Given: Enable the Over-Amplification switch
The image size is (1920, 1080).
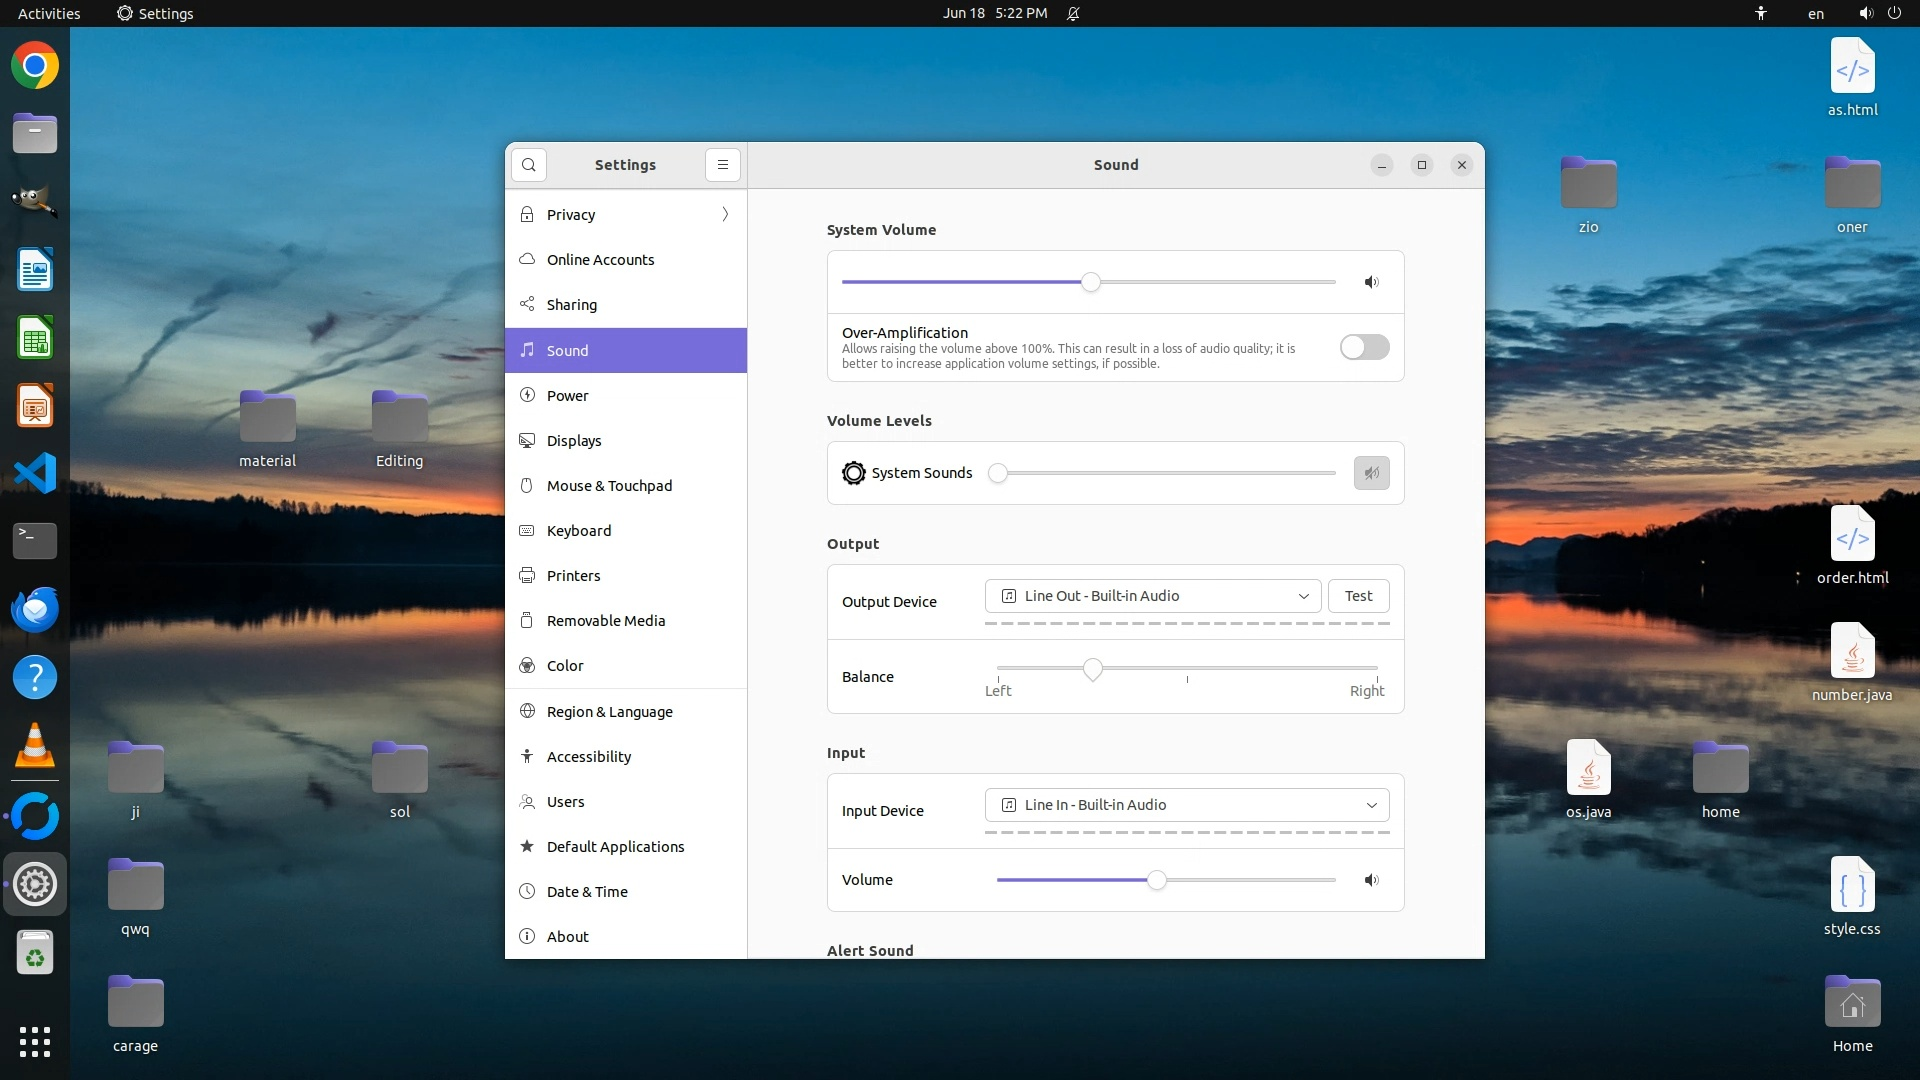Looking at the screenshot, I should tap(1364, 347).
